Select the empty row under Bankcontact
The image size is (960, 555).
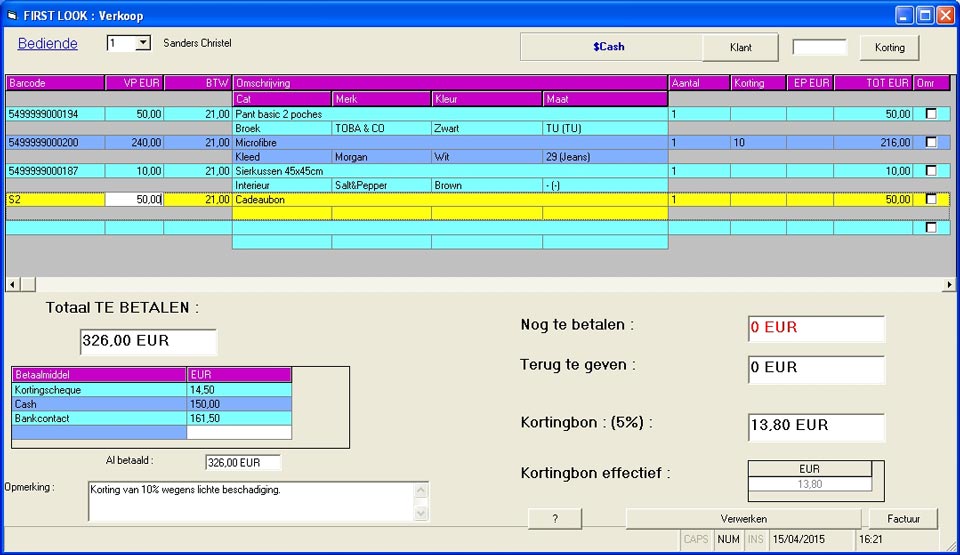(x=98, y=432)
